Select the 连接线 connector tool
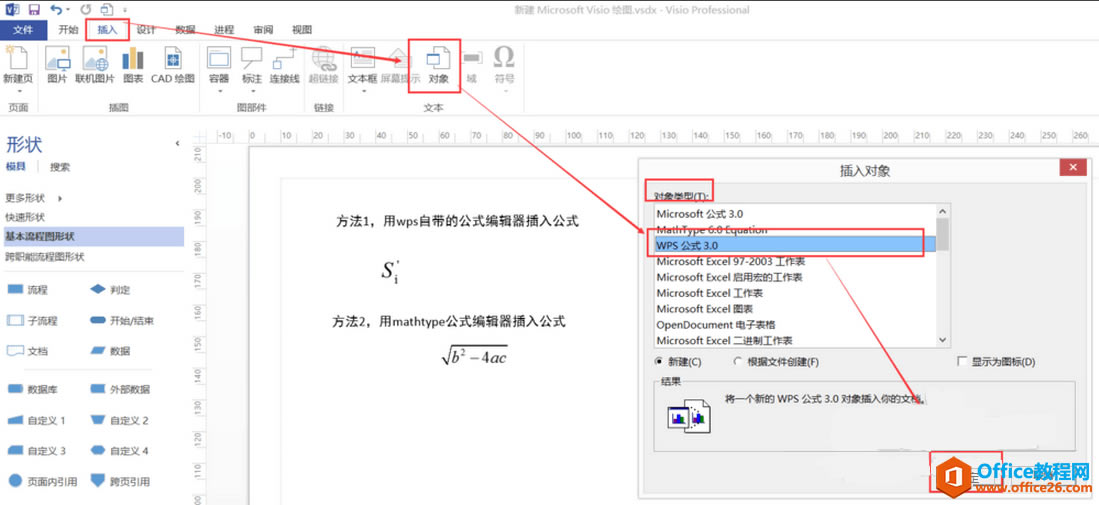1099x505 pixels. [x=285, y=65]
